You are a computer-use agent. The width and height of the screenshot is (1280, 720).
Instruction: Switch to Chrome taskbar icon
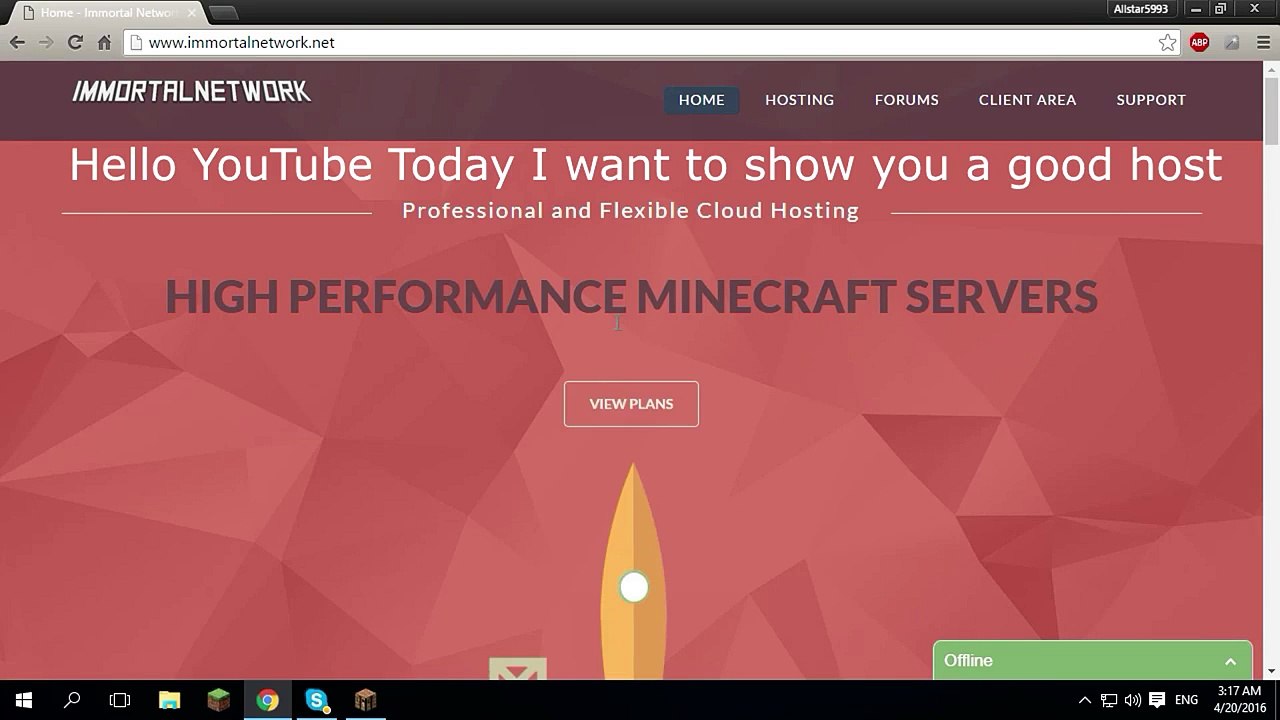click(267, 700)
